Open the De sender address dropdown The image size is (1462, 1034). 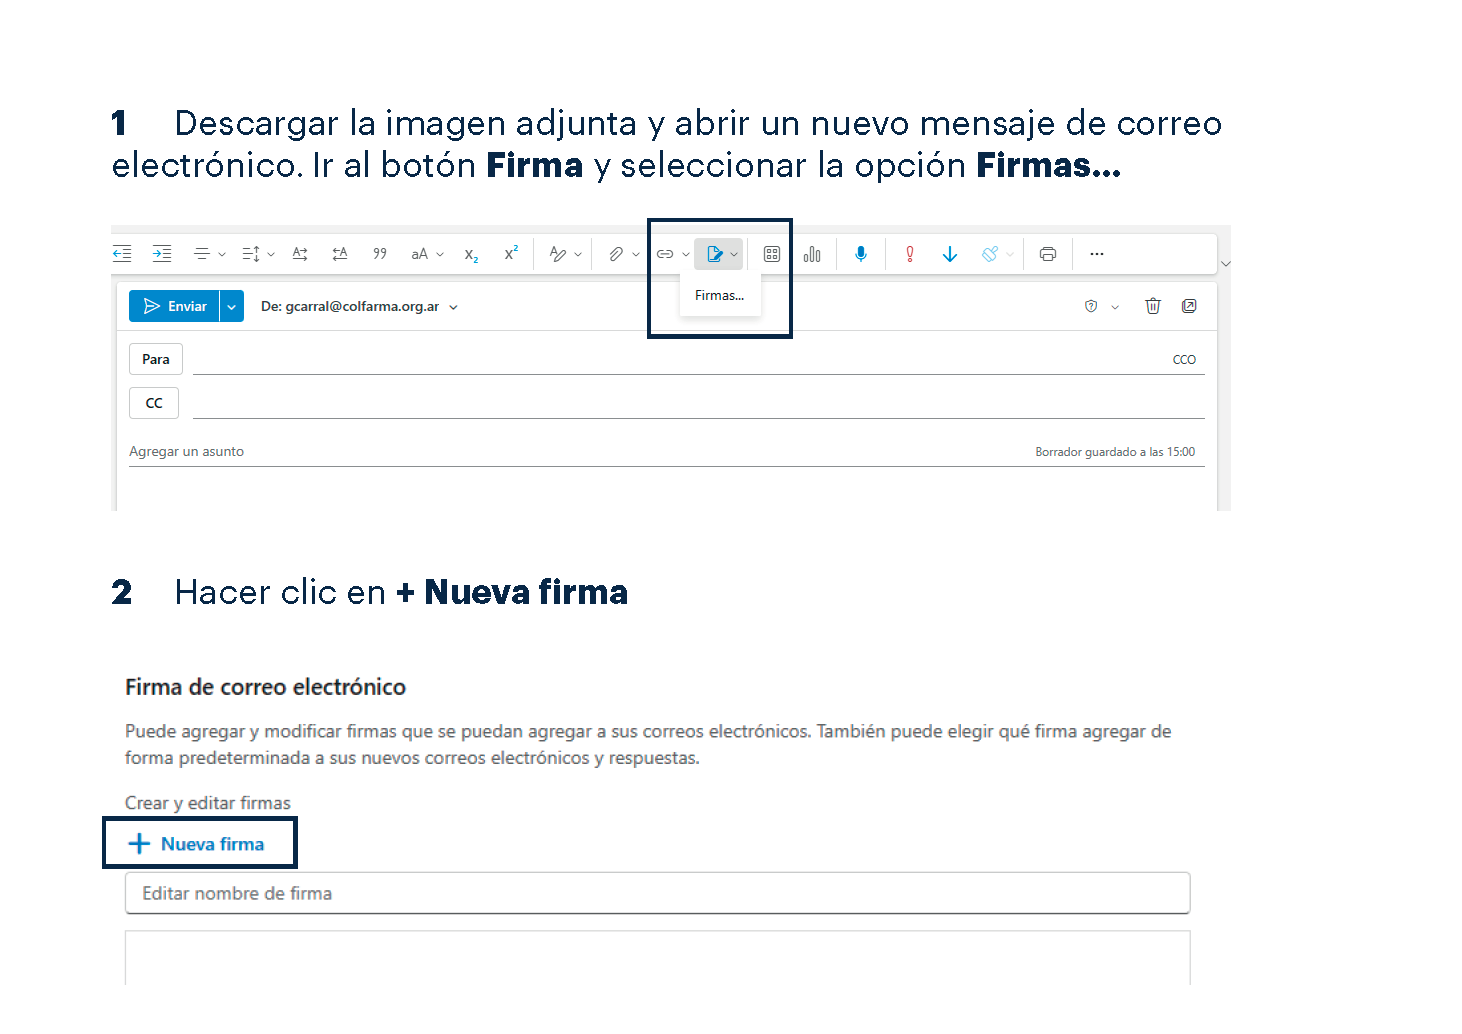pos(453,307)
